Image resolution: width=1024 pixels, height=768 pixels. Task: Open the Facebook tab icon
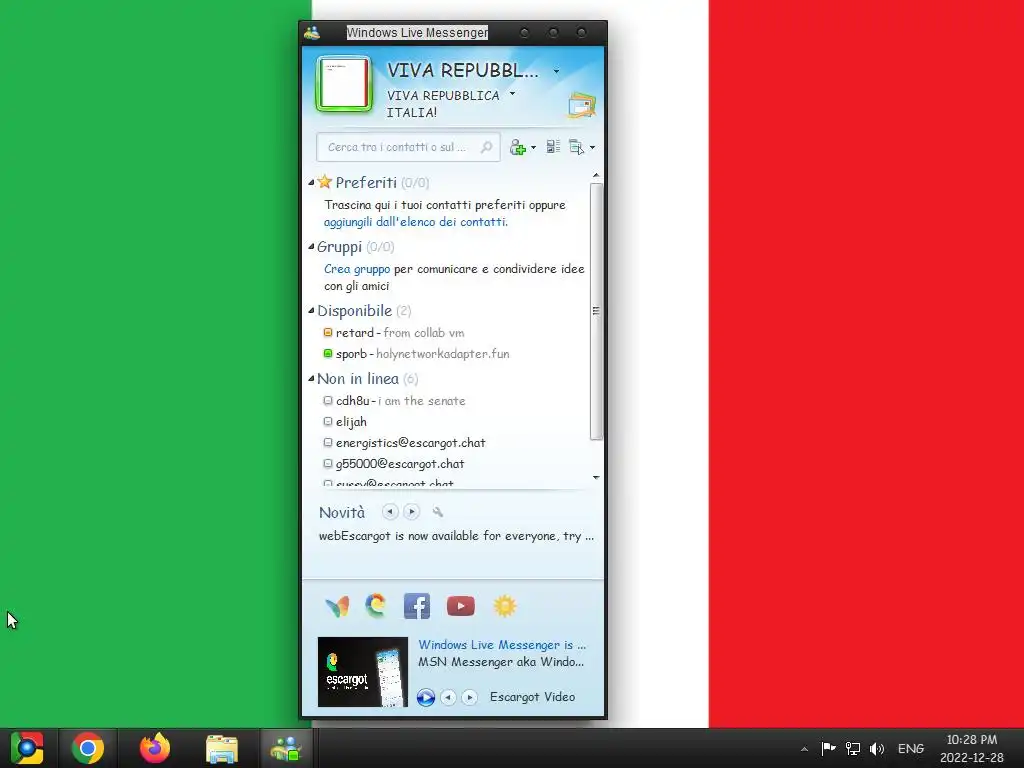point(417,606)
